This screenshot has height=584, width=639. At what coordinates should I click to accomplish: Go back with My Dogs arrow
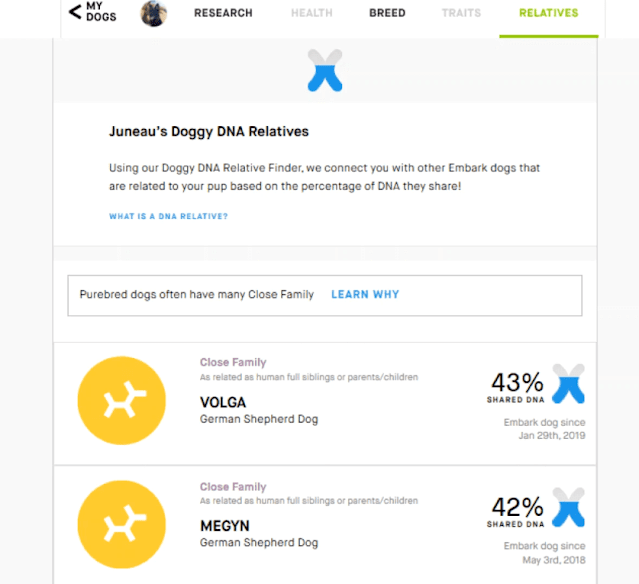[x=93, y=12]
